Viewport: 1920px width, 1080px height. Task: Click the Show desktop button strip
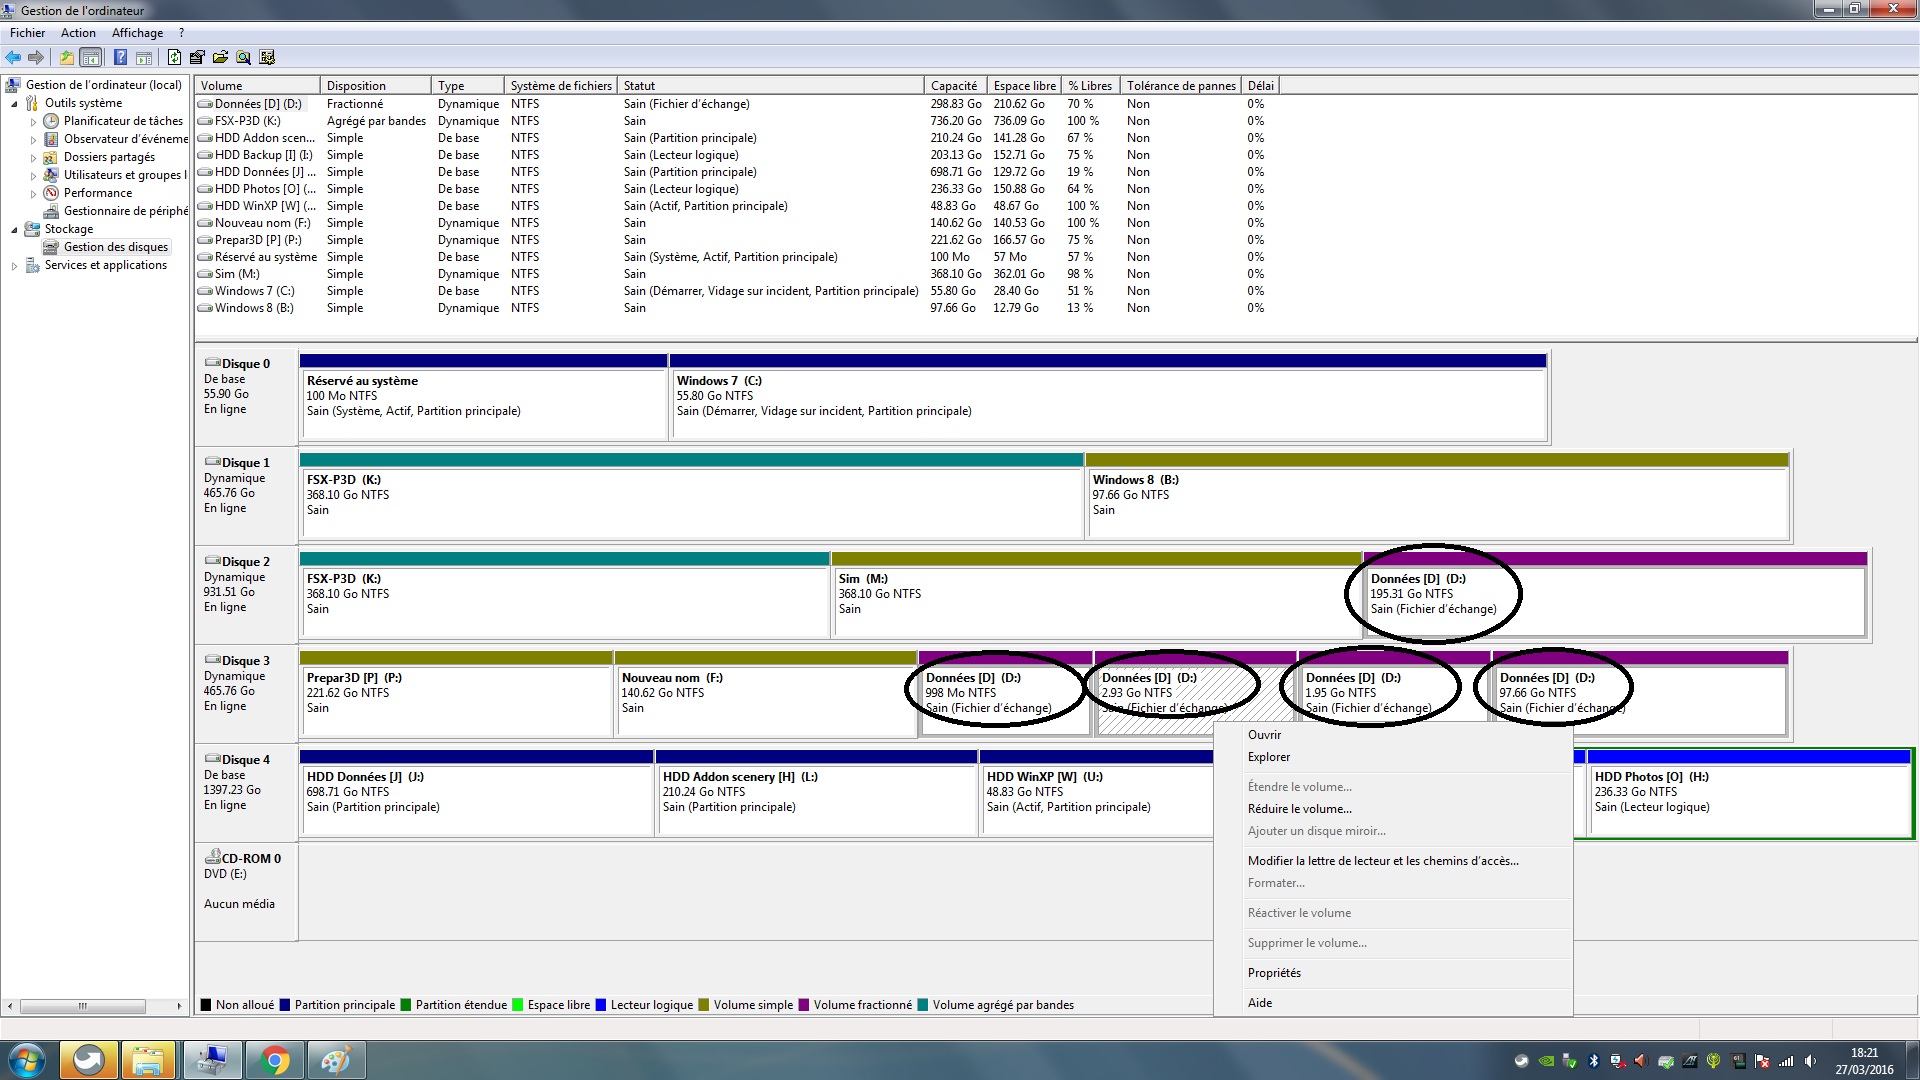pos(1912,1060)
